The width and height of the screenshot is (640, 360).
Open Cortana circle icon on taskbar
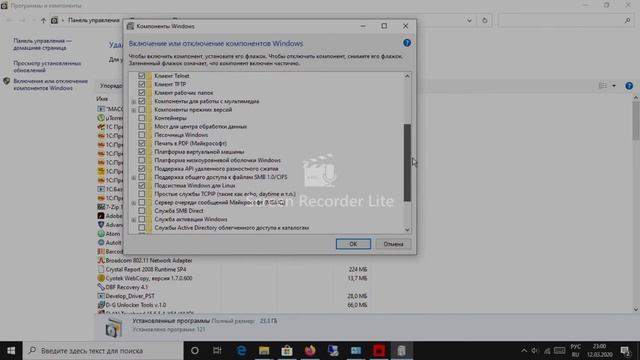pos(195,351)
